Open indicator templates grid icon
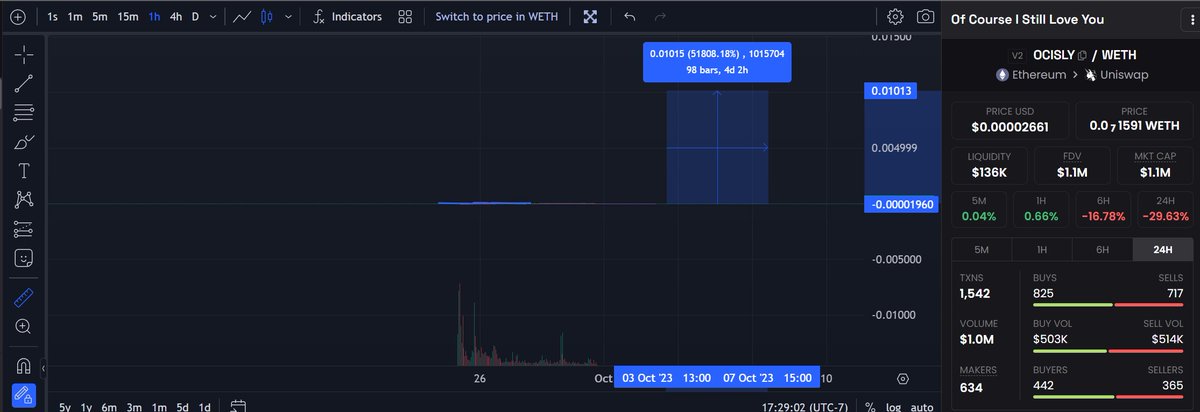 click(x=404, y=17)
